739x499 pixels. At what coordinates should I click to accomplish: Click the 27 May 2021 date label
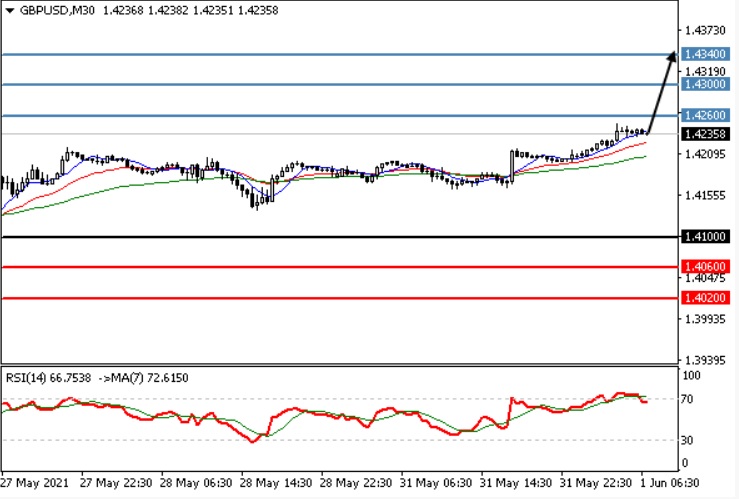pyautogui.click(x=35, y=483)
